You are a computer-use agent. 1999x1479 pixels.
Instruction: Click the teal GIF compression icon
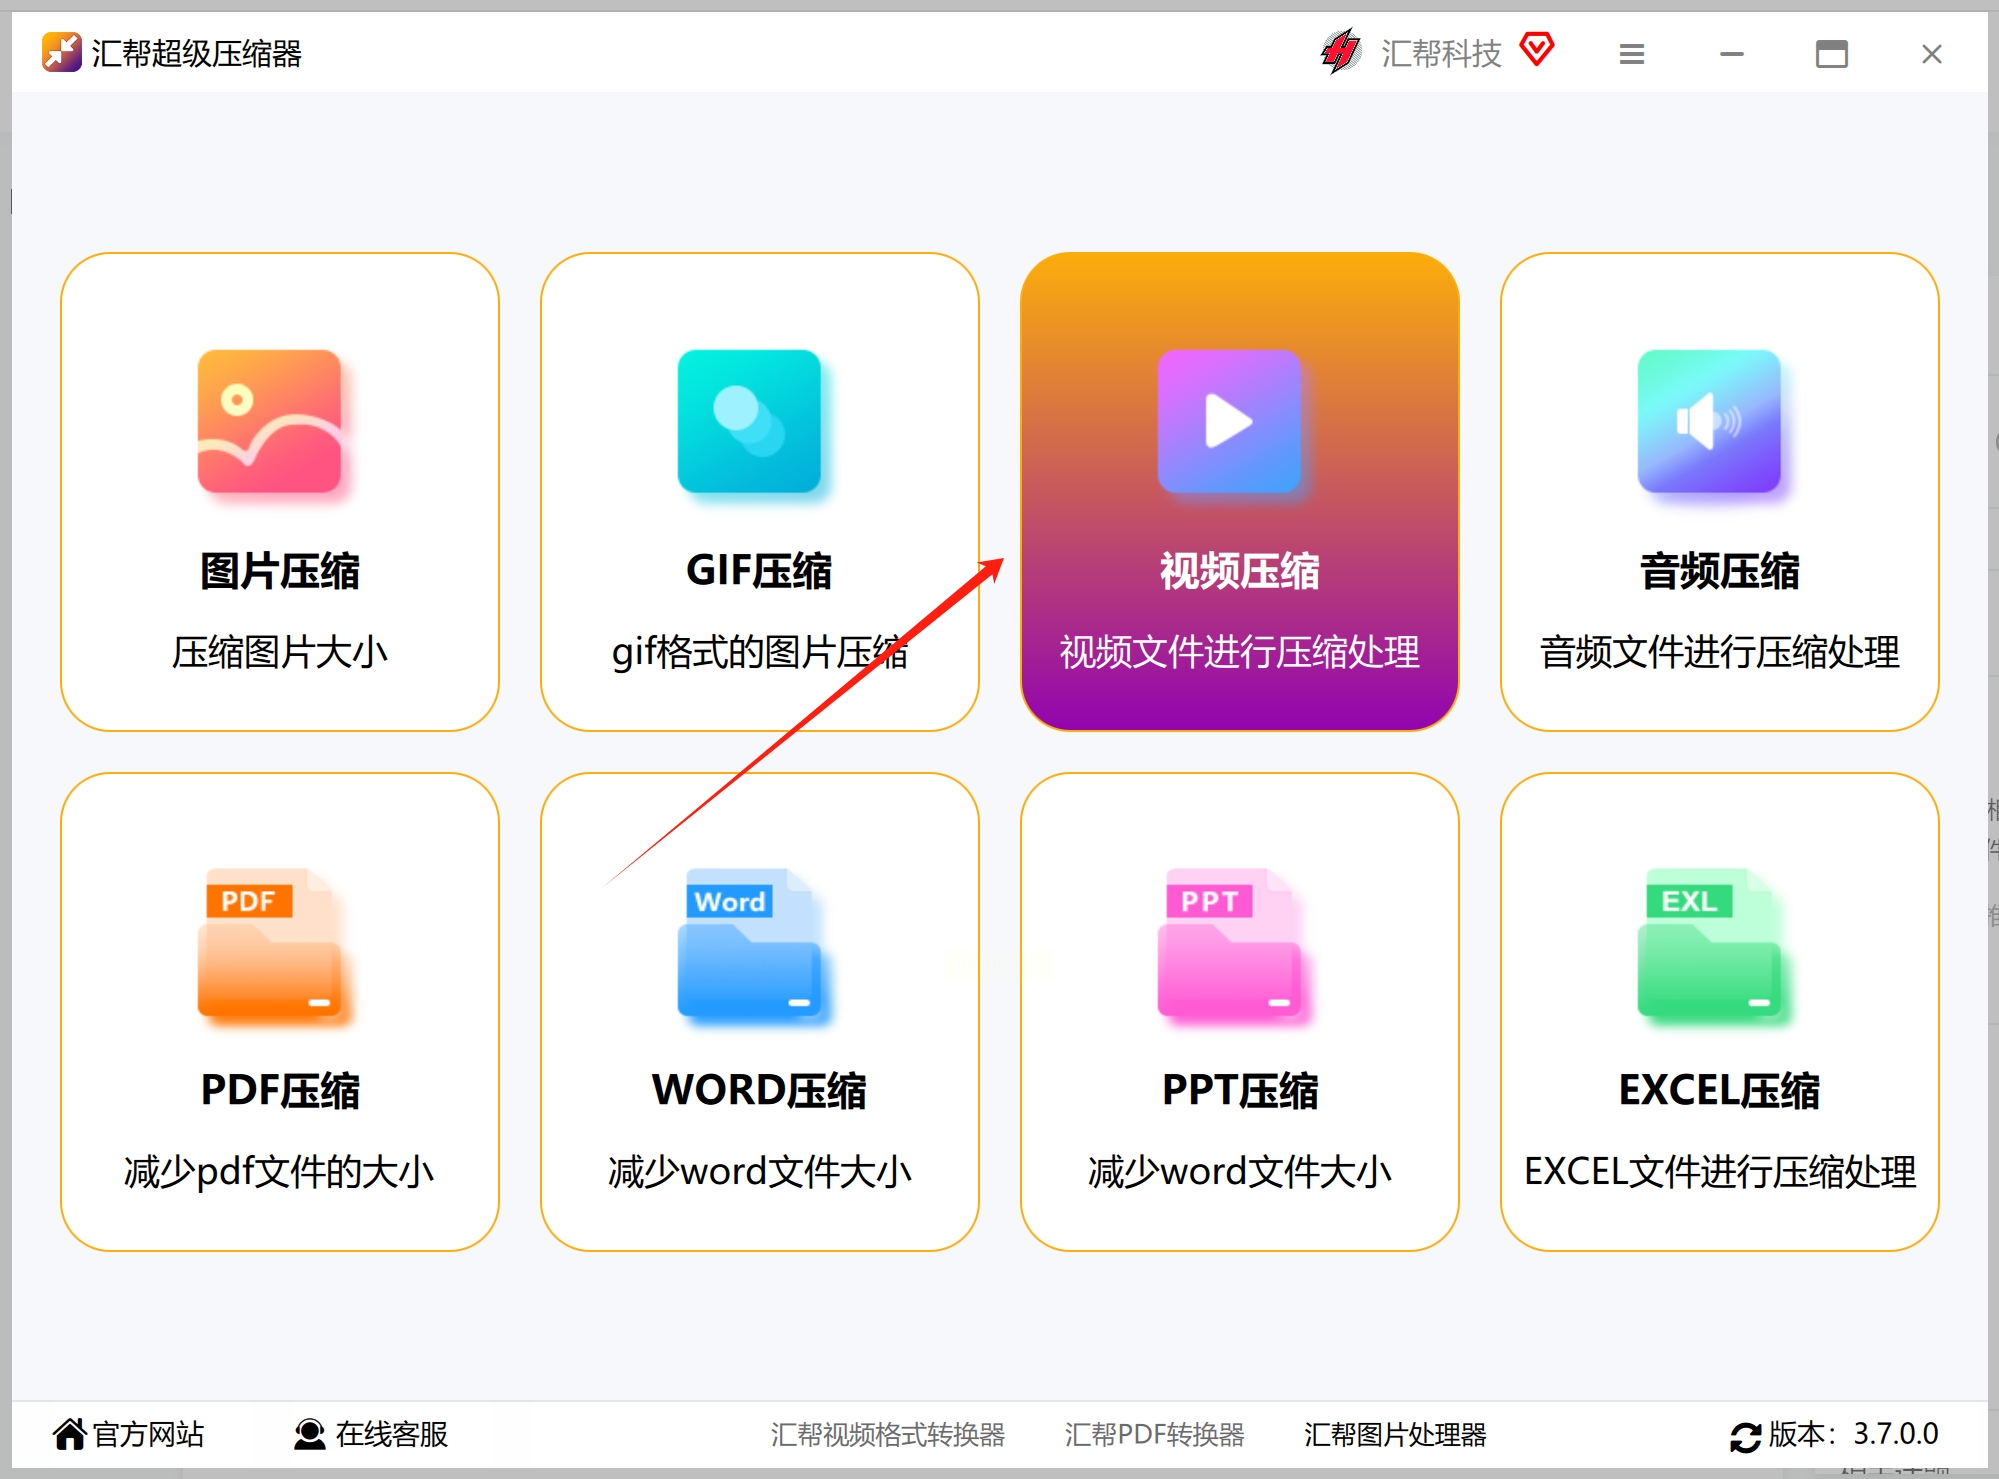coord(749,421)
